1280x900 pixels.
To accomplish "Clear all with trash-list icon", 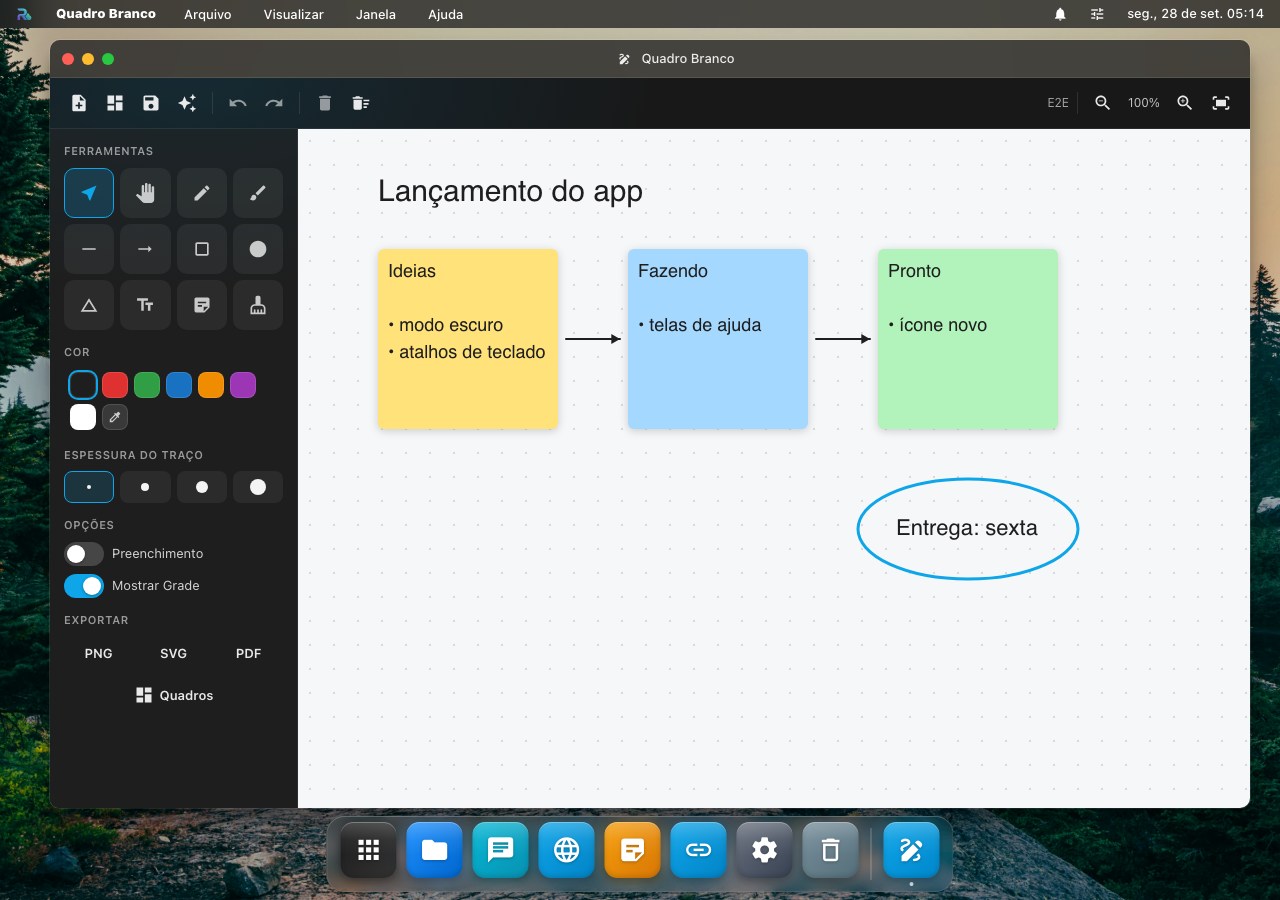I will [x=361, y=103].
